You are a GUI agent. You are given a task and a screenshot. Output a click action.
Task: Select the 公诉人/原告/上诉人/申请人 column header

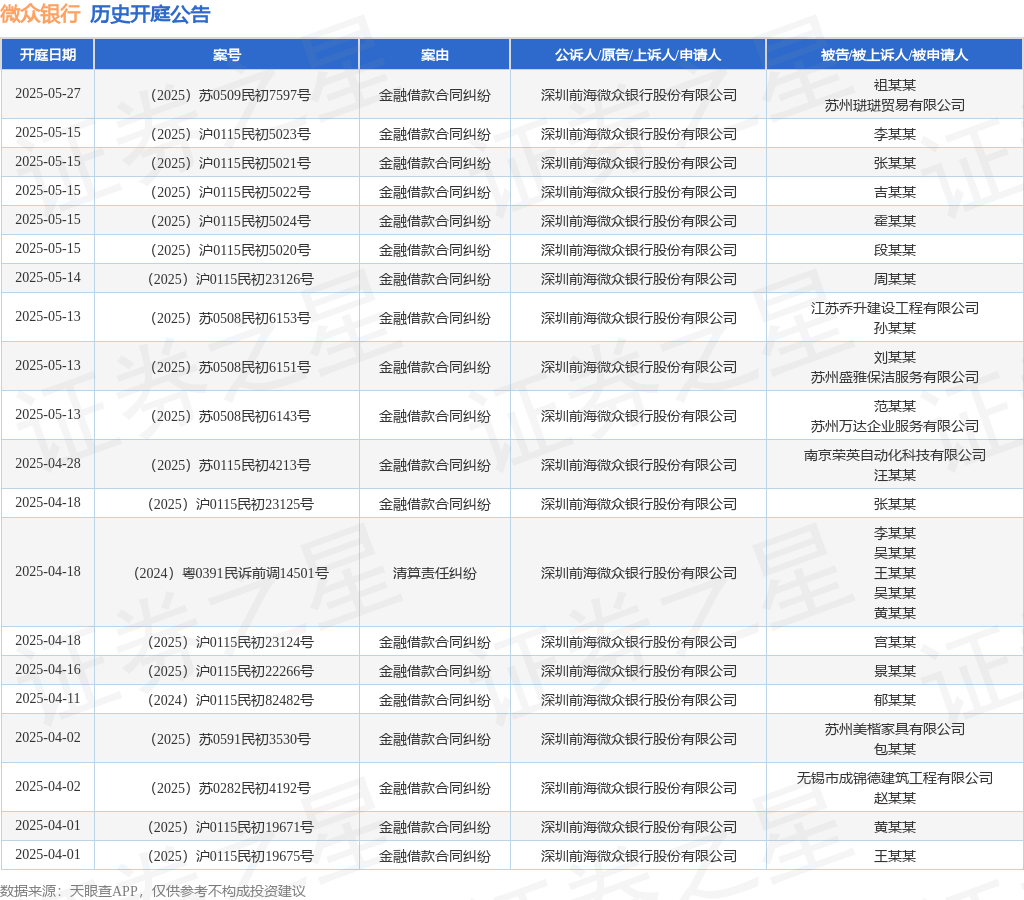click(638, 54)
